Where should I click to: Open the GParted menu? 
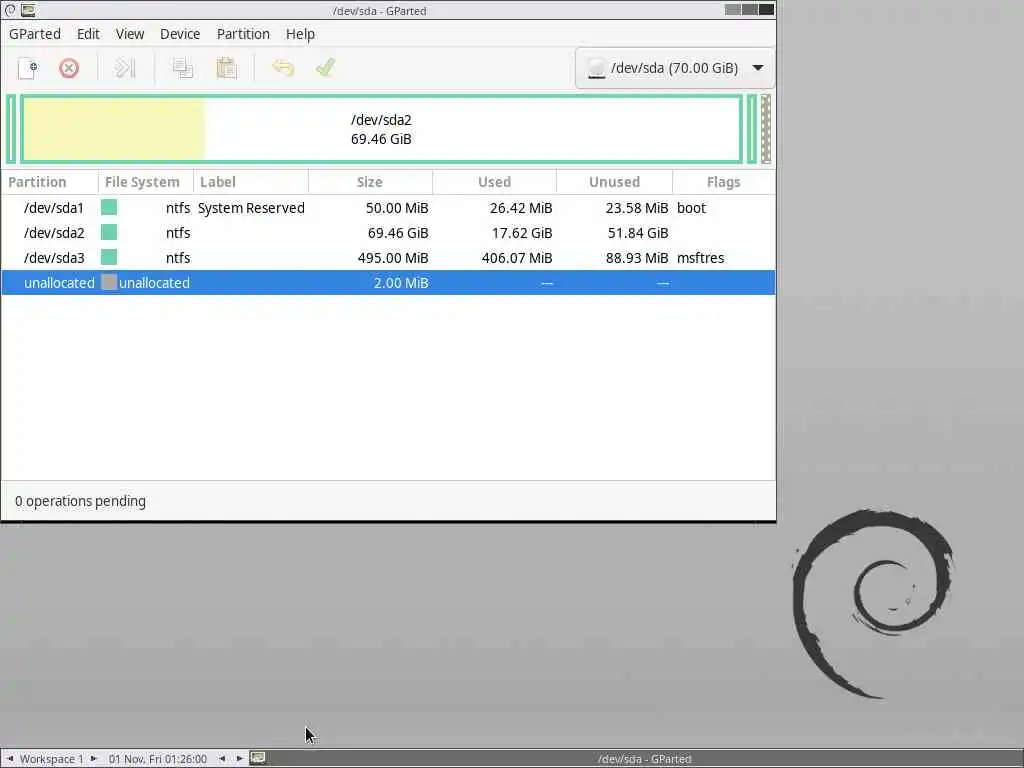(x=35, y=34)
